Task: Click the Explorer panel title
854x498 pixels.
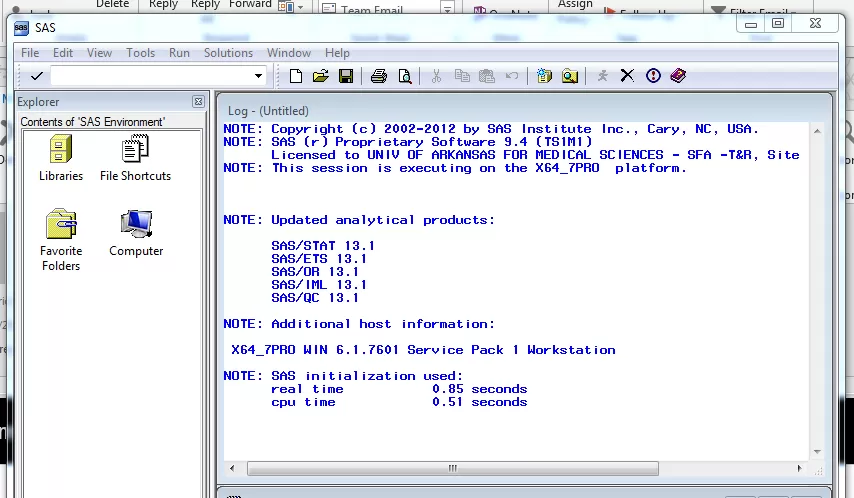Action: (38, 102)
